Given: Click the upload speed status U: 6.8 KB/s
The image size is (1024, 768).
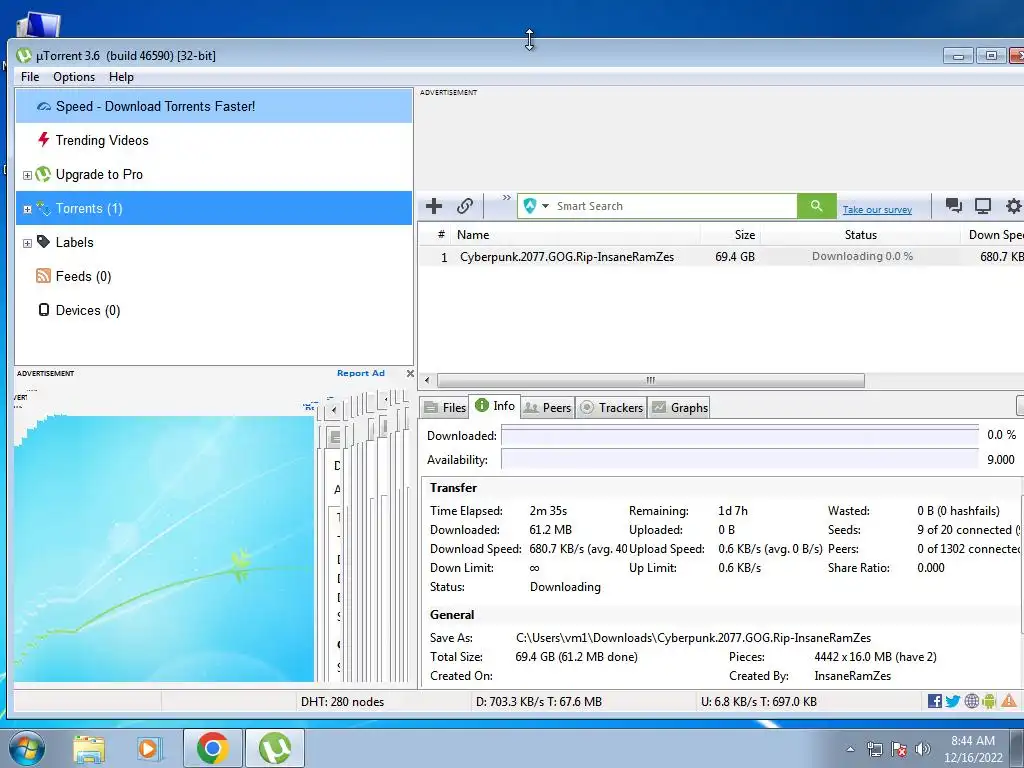Looking at the screenshot, I should [758, 702].
